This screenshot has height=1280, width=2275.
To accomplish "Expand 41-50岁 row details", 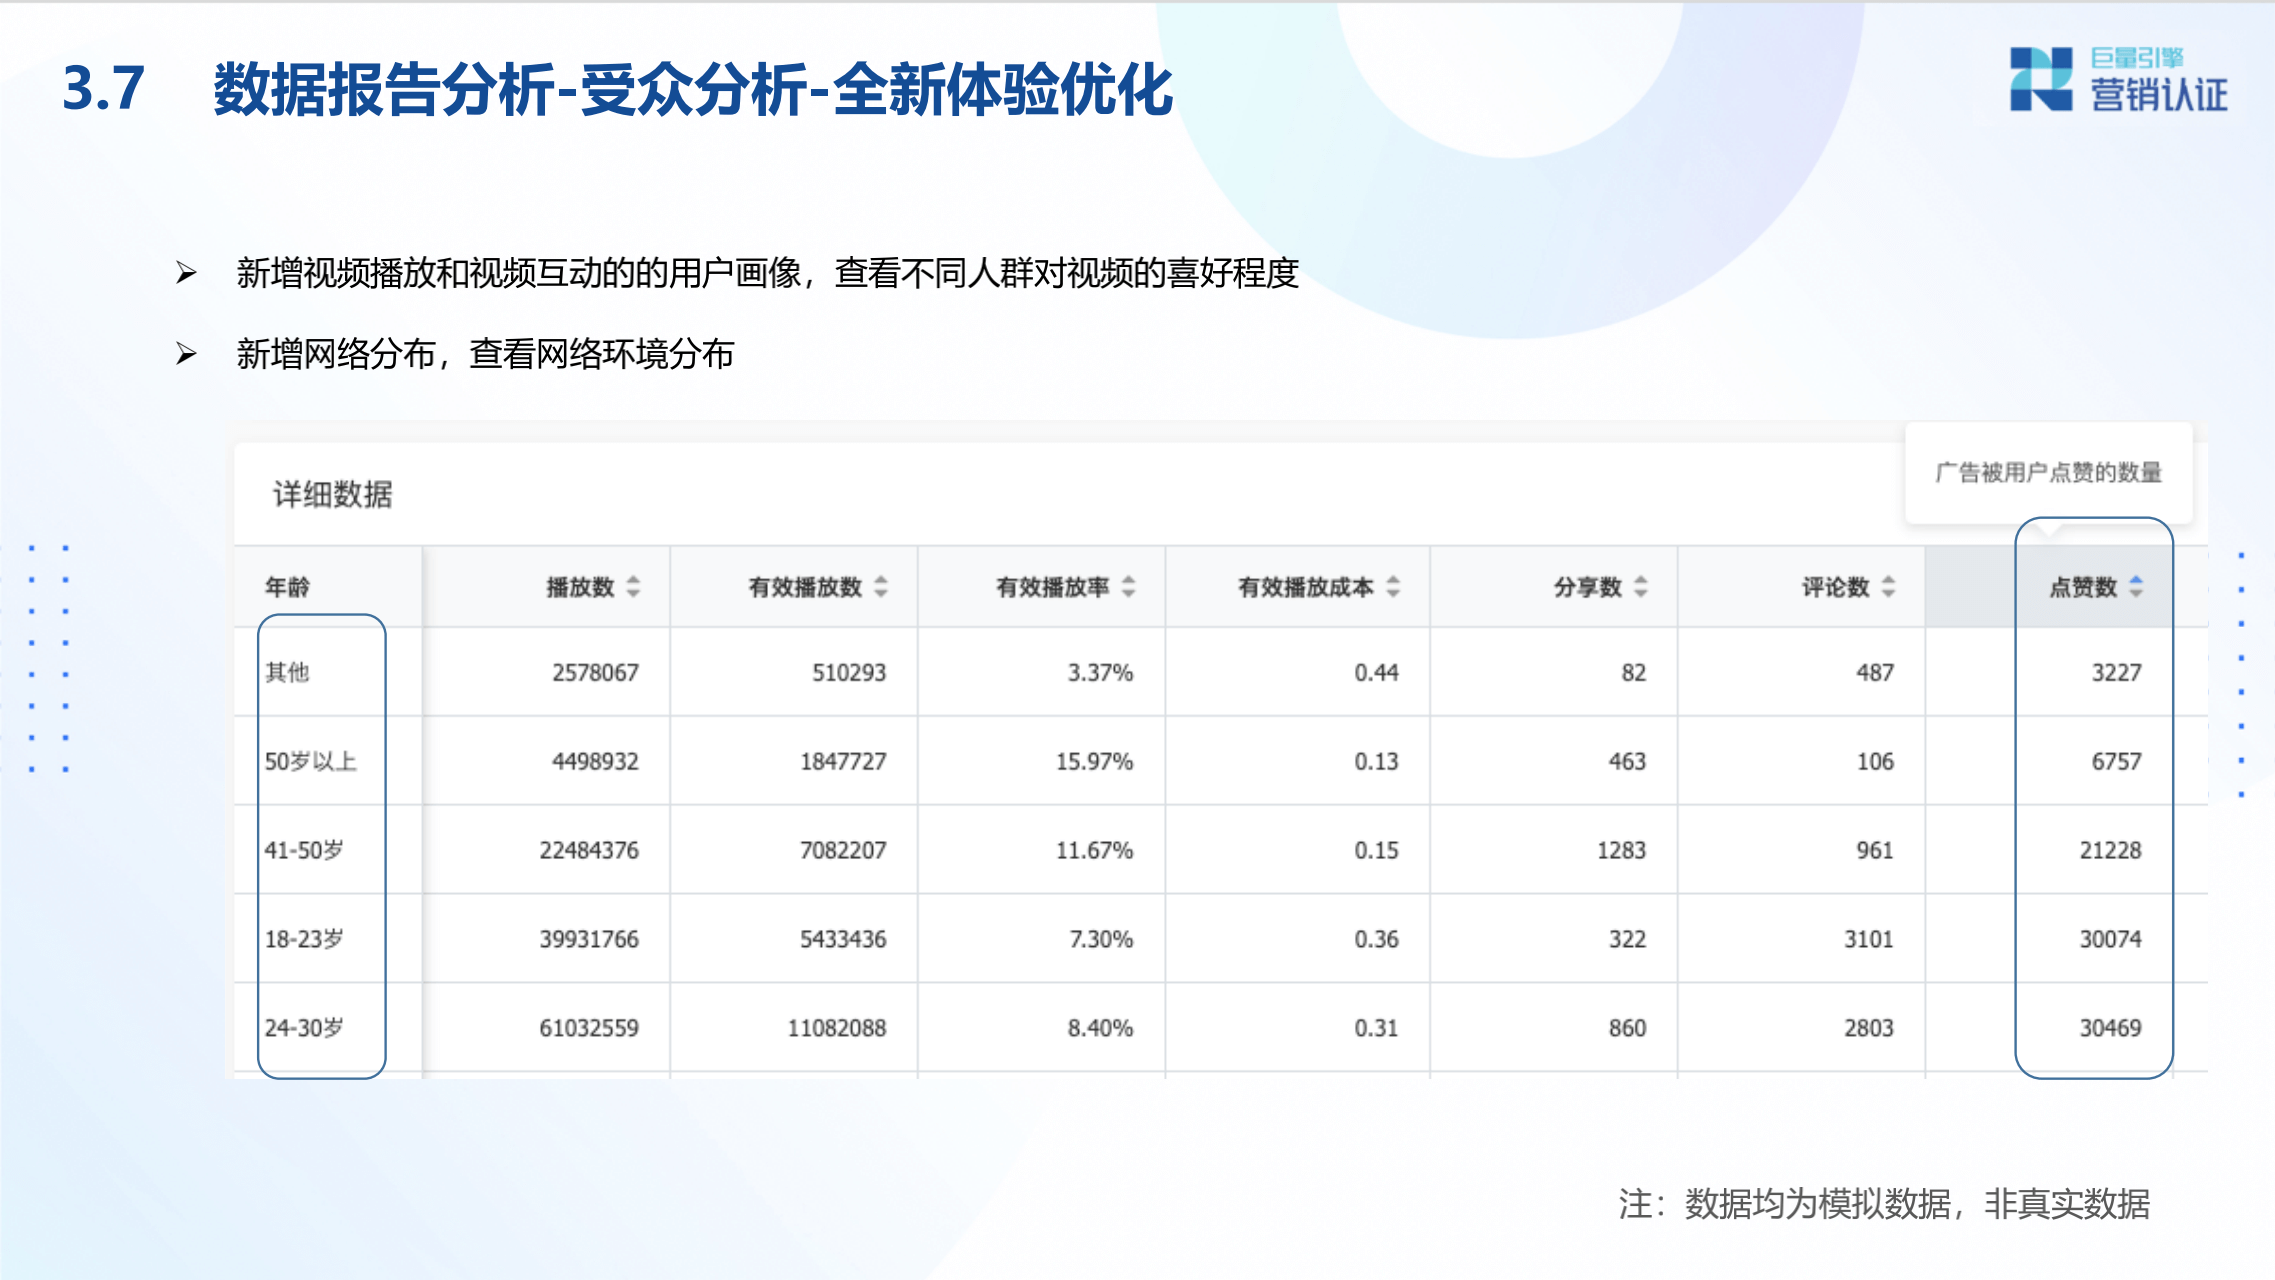I will (x=309, y=847).
